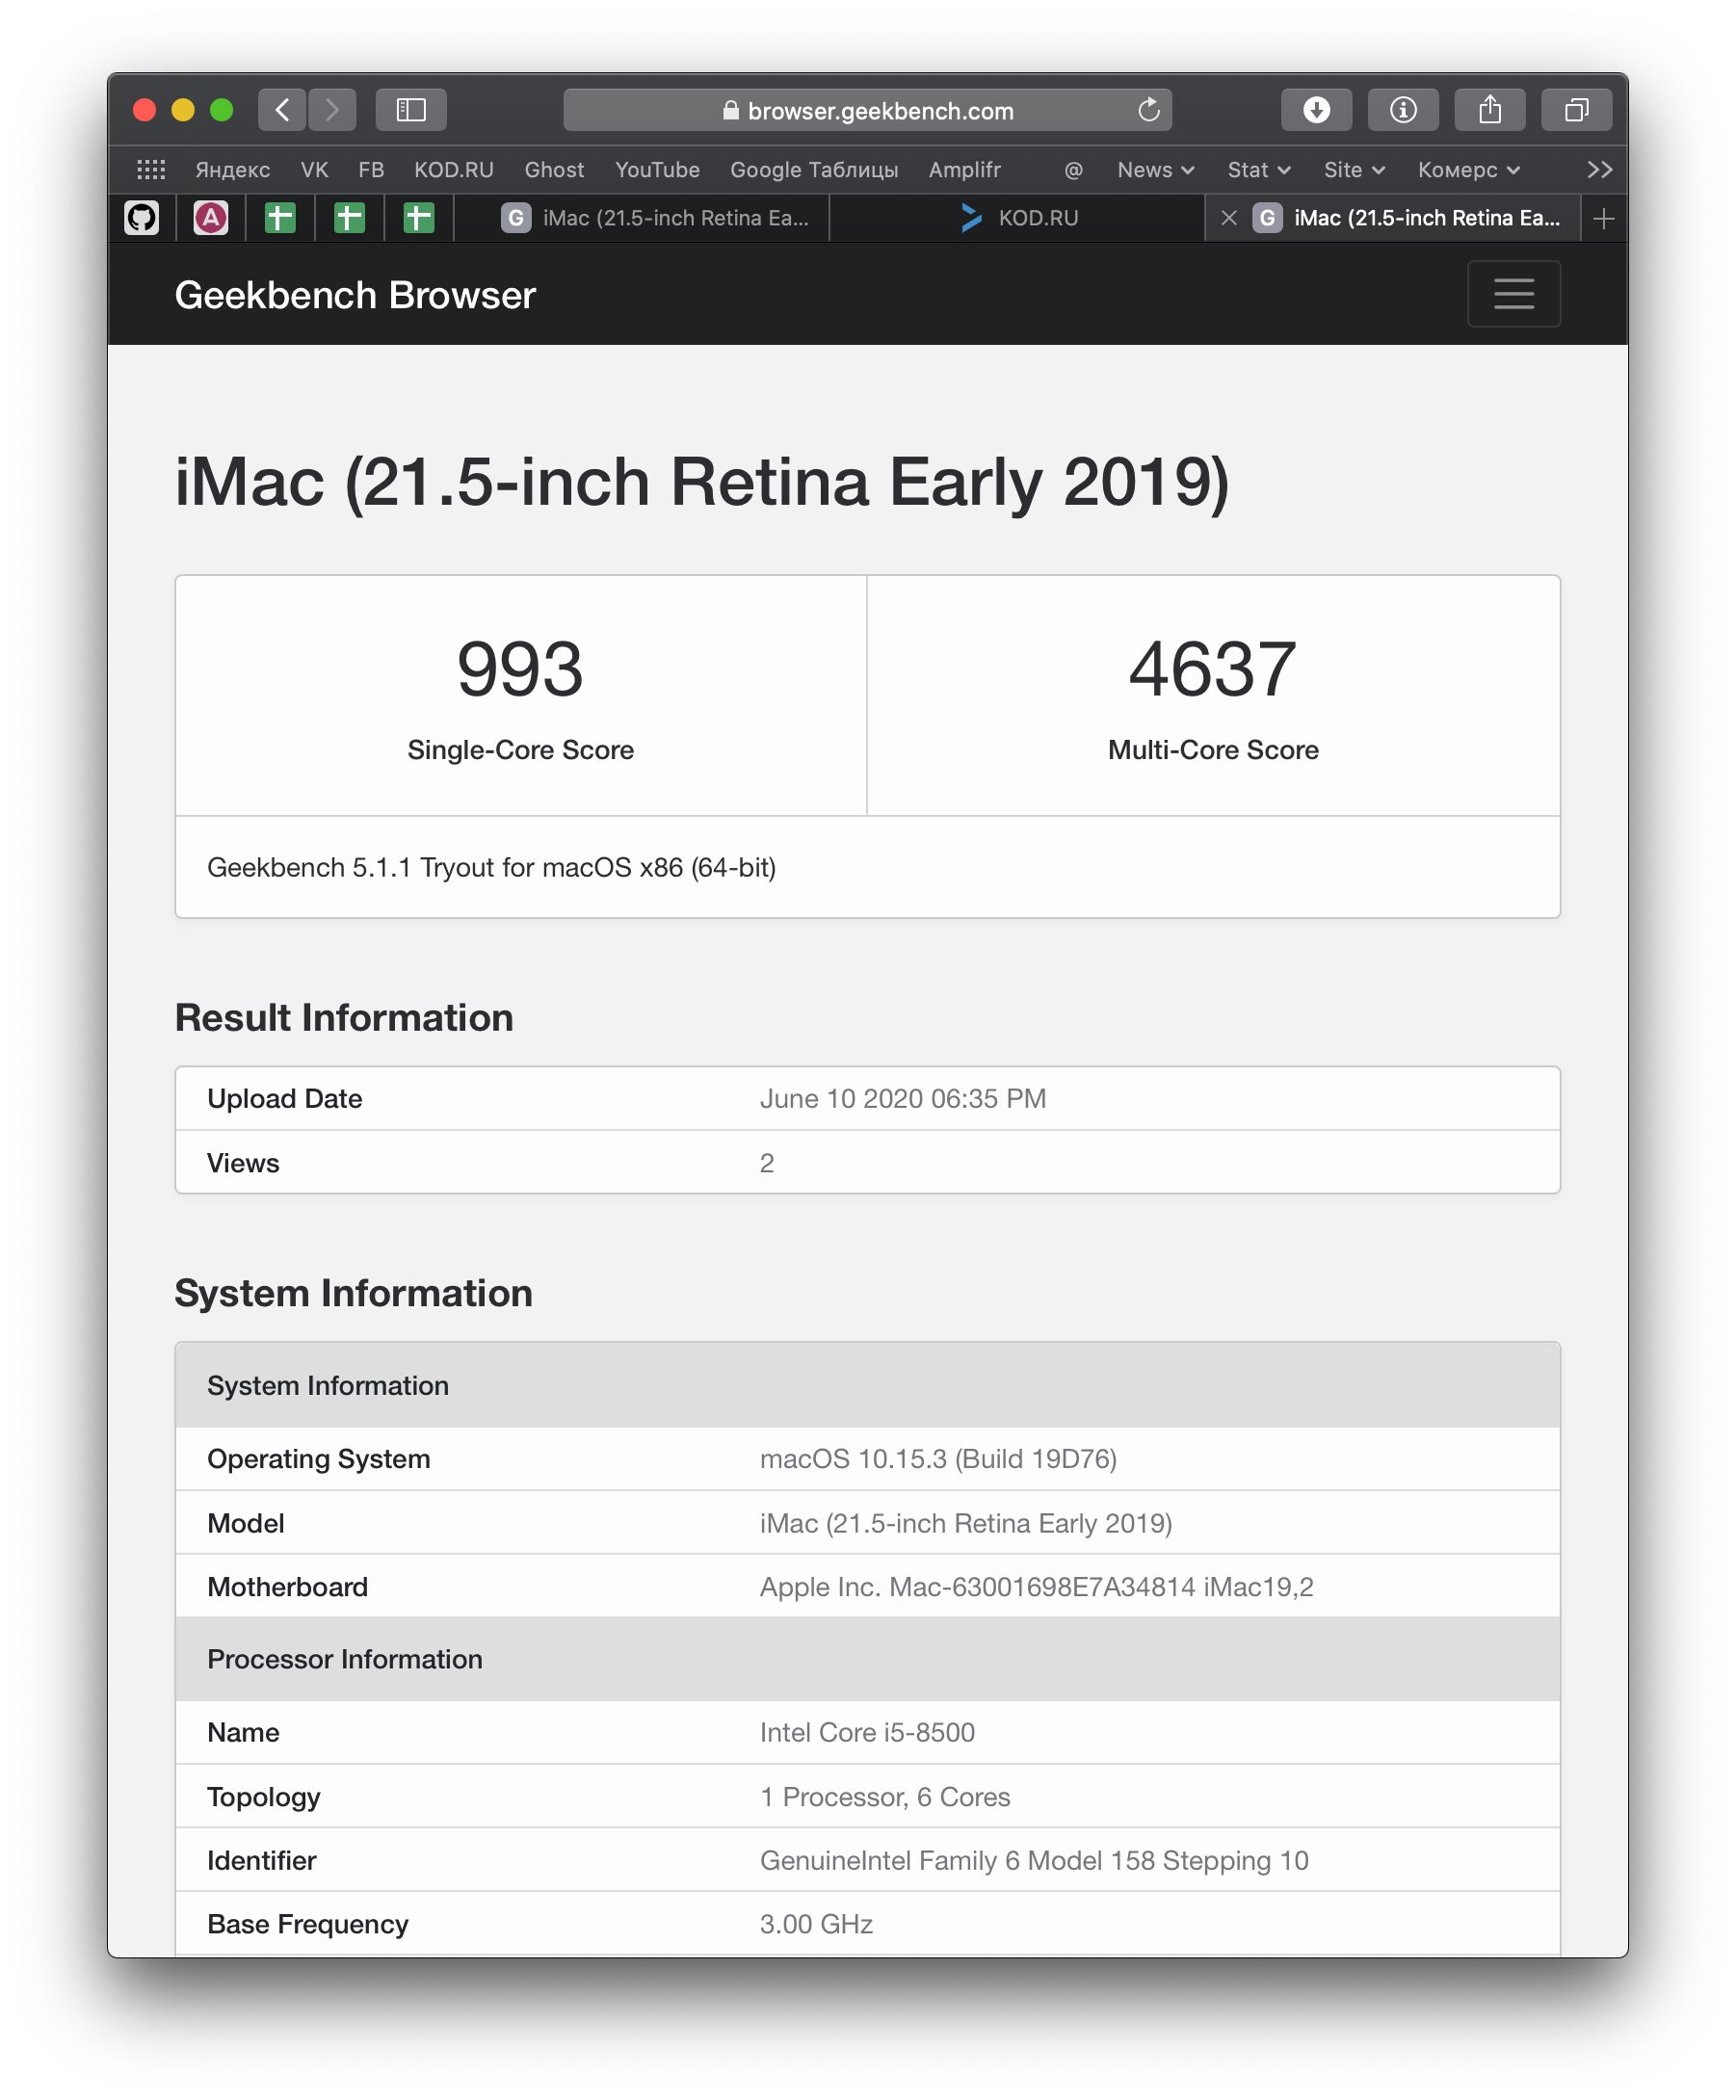Screen dimensions: 1736x2100
Task: Open the Safari downloads list
Action: (1316, 110)
